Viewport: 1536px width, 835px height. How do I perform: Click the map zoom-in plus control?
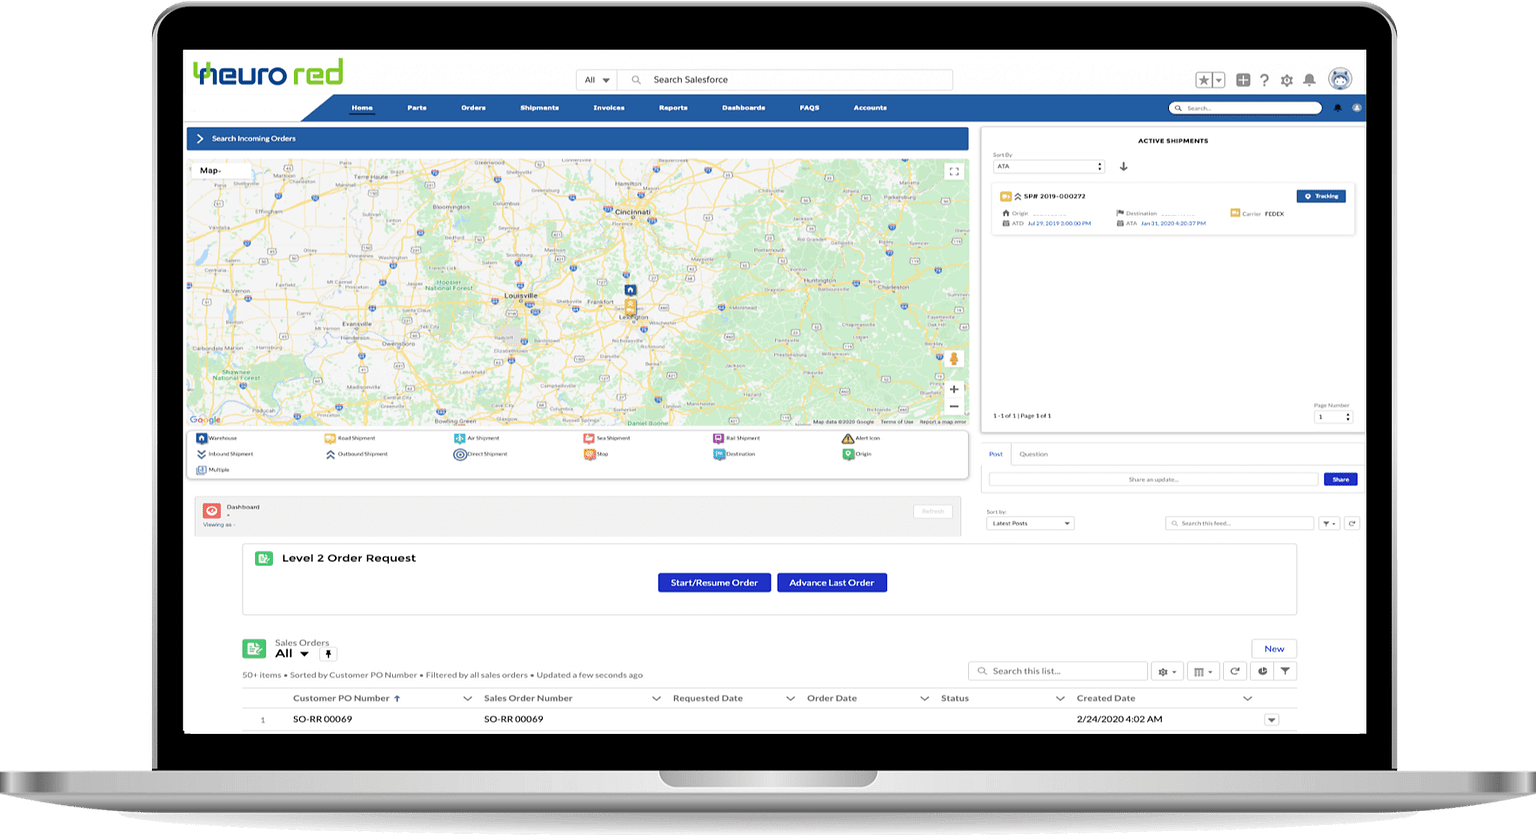(953, 389)
